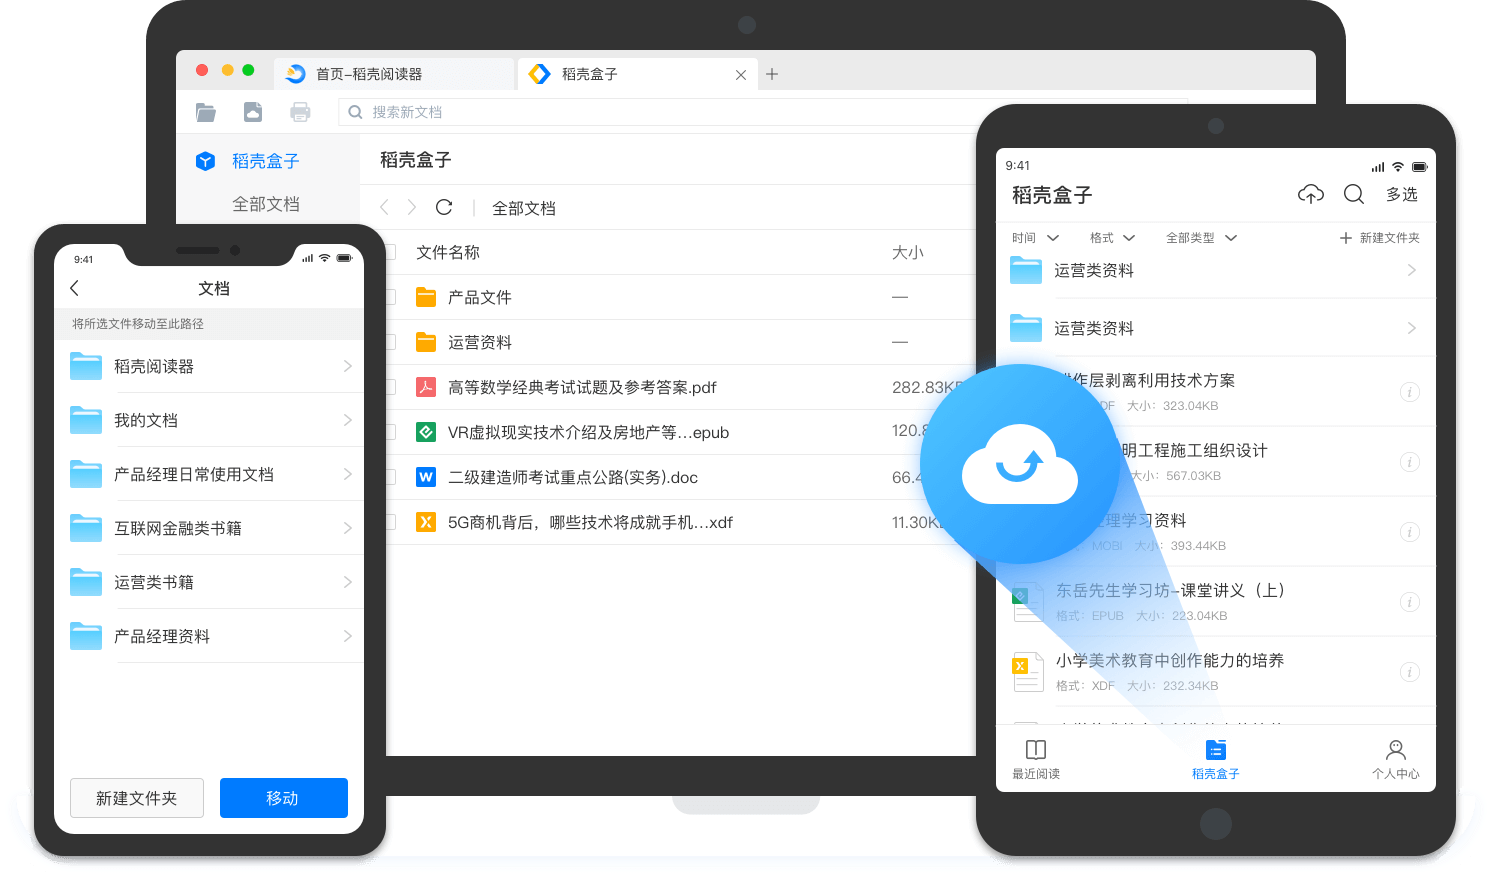1492x876 pixels.
Task: Click the blue cube 稻壳盒子 sidebar icon
Action: [205, 161]
